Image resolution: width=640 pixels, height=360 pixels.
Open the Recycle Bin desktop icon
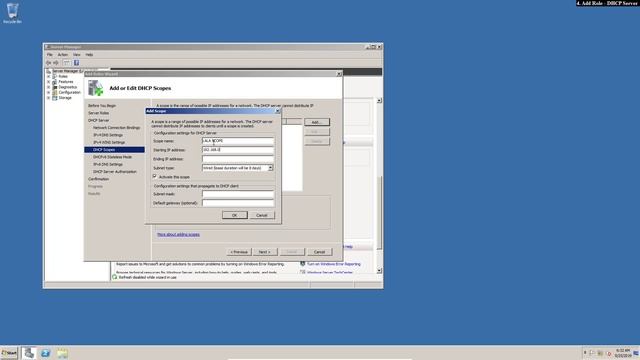12,13
